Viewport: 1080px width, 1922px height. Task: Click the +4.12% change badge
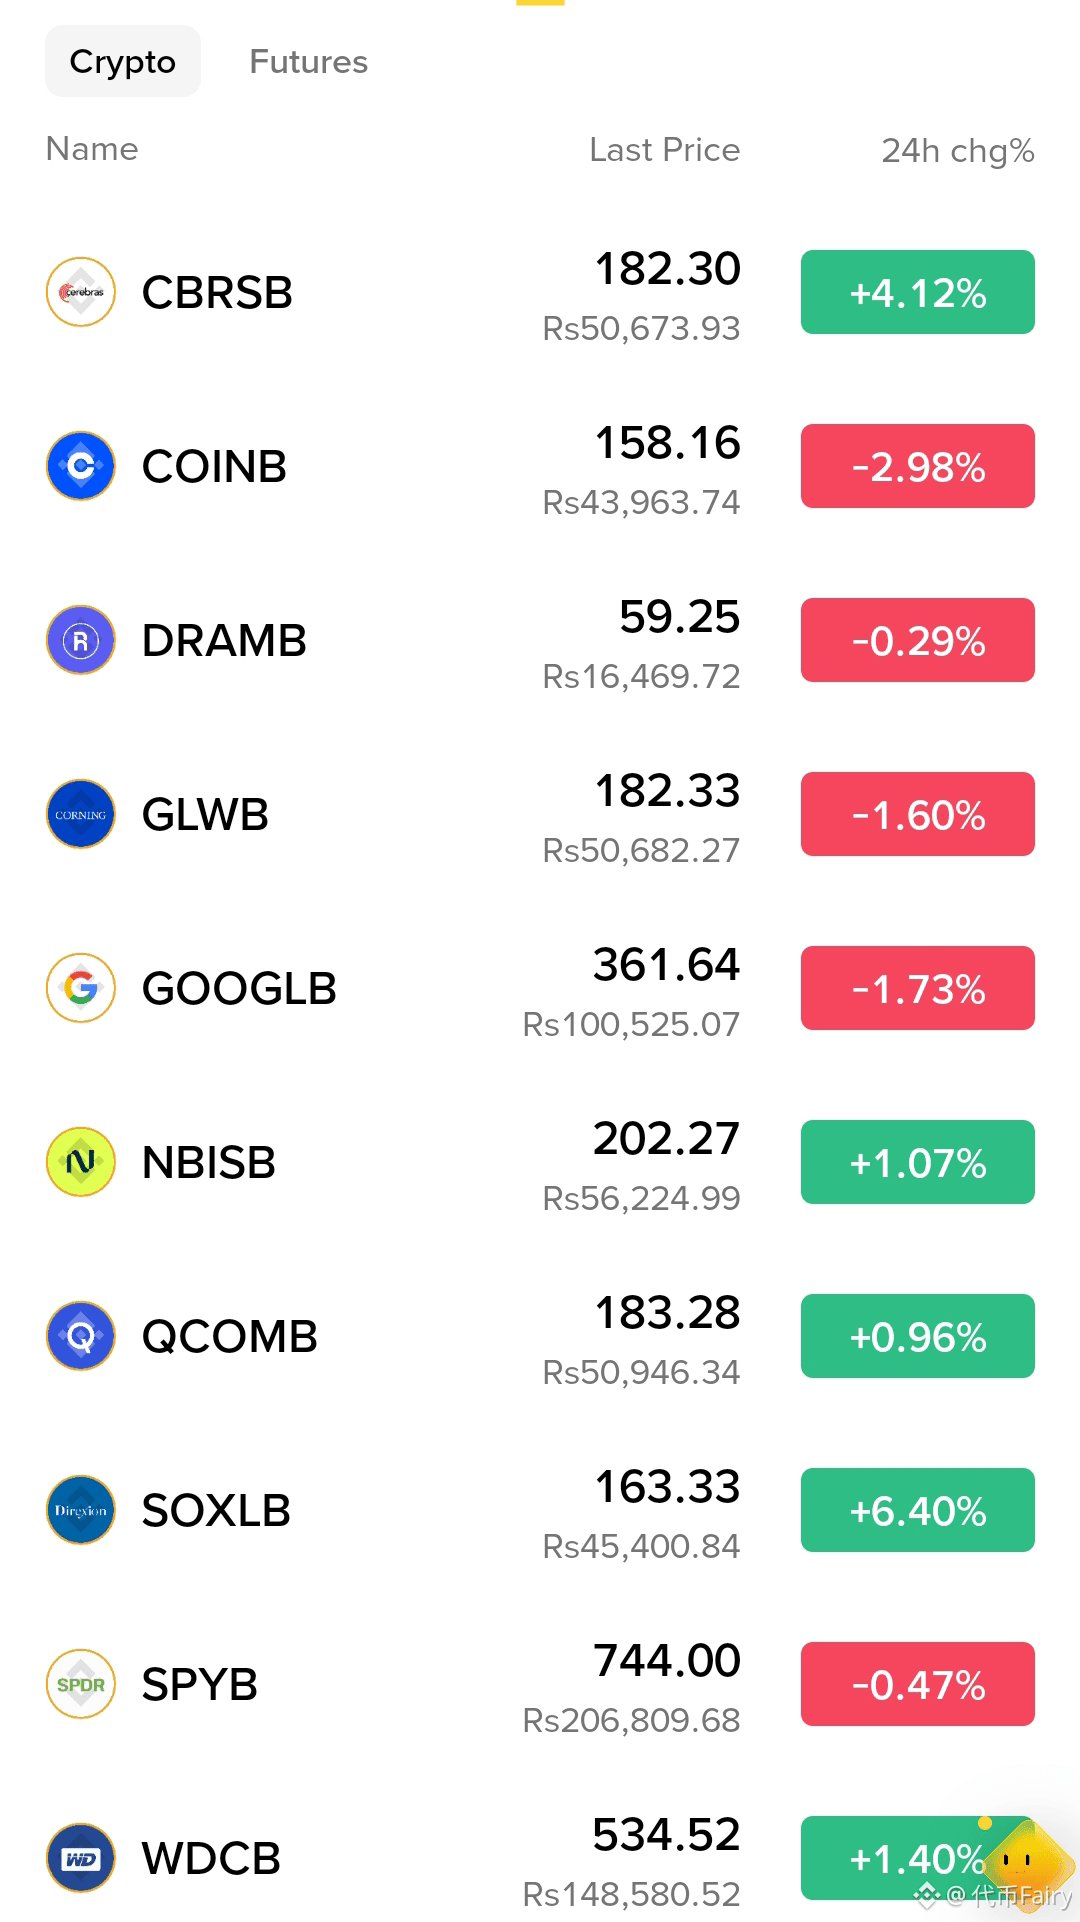point(918,292)
